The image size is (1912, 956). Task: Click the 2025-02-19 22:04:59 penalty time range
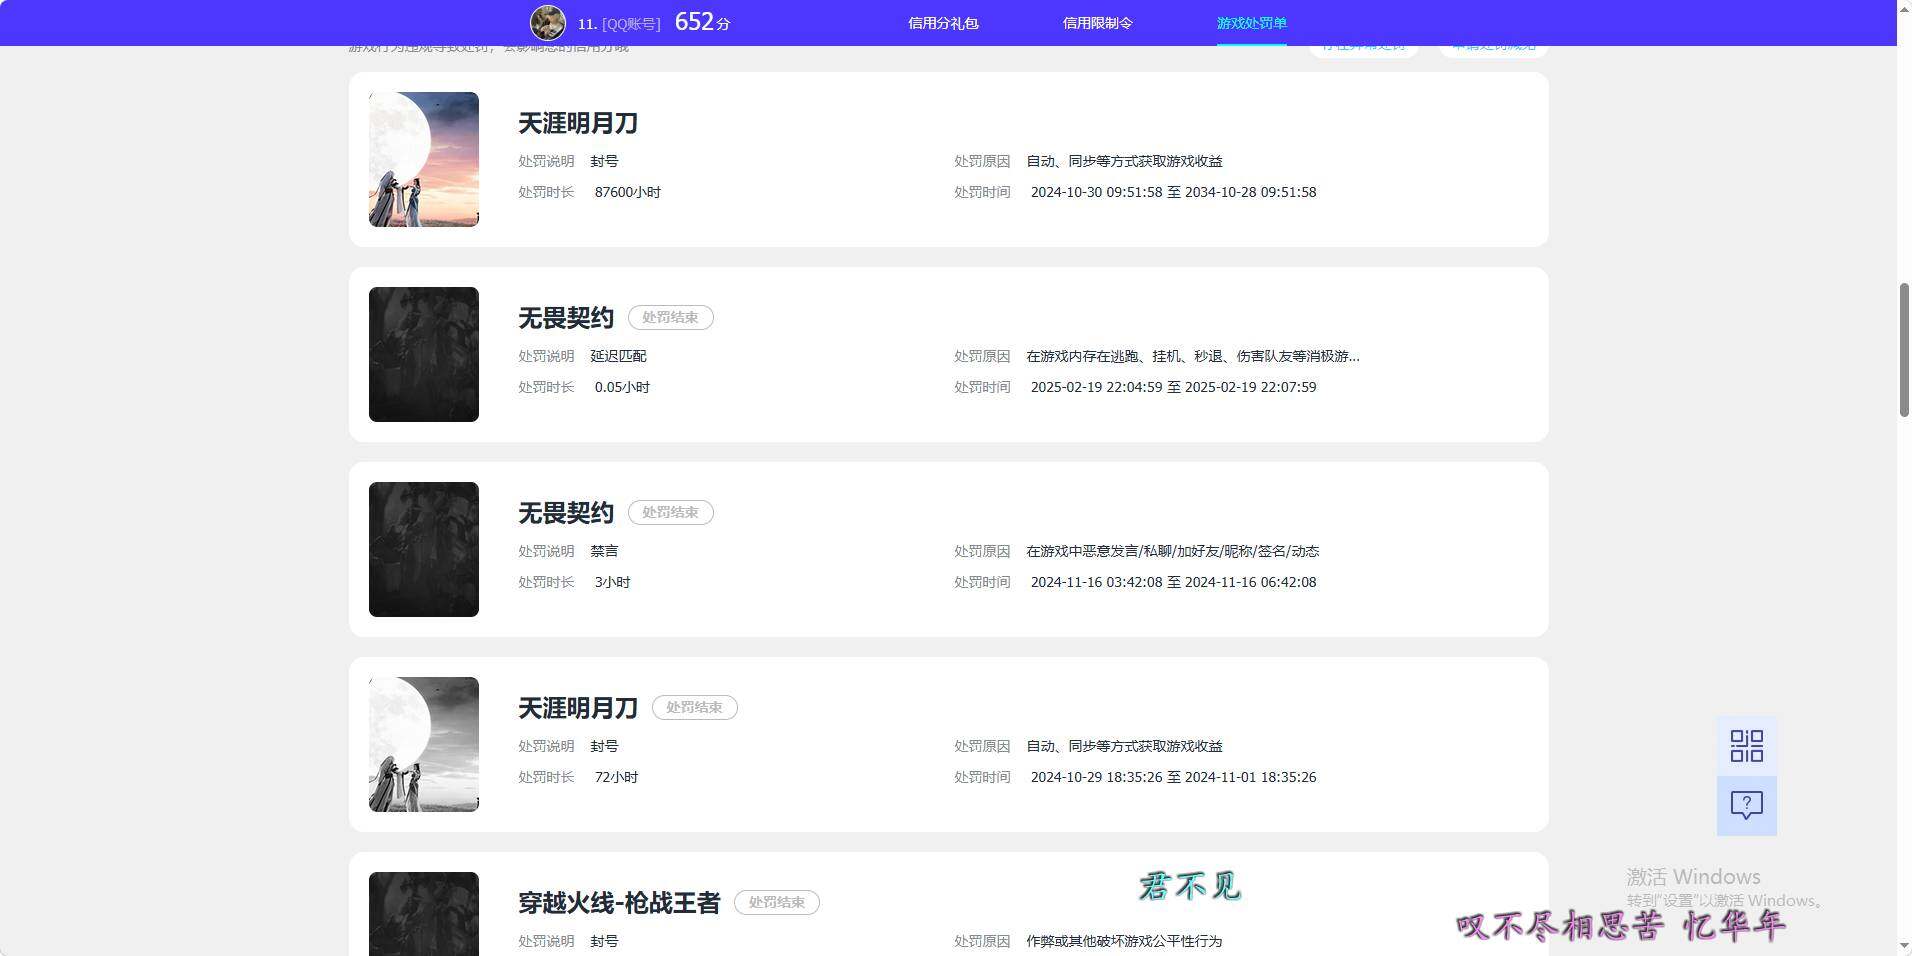1173,387
